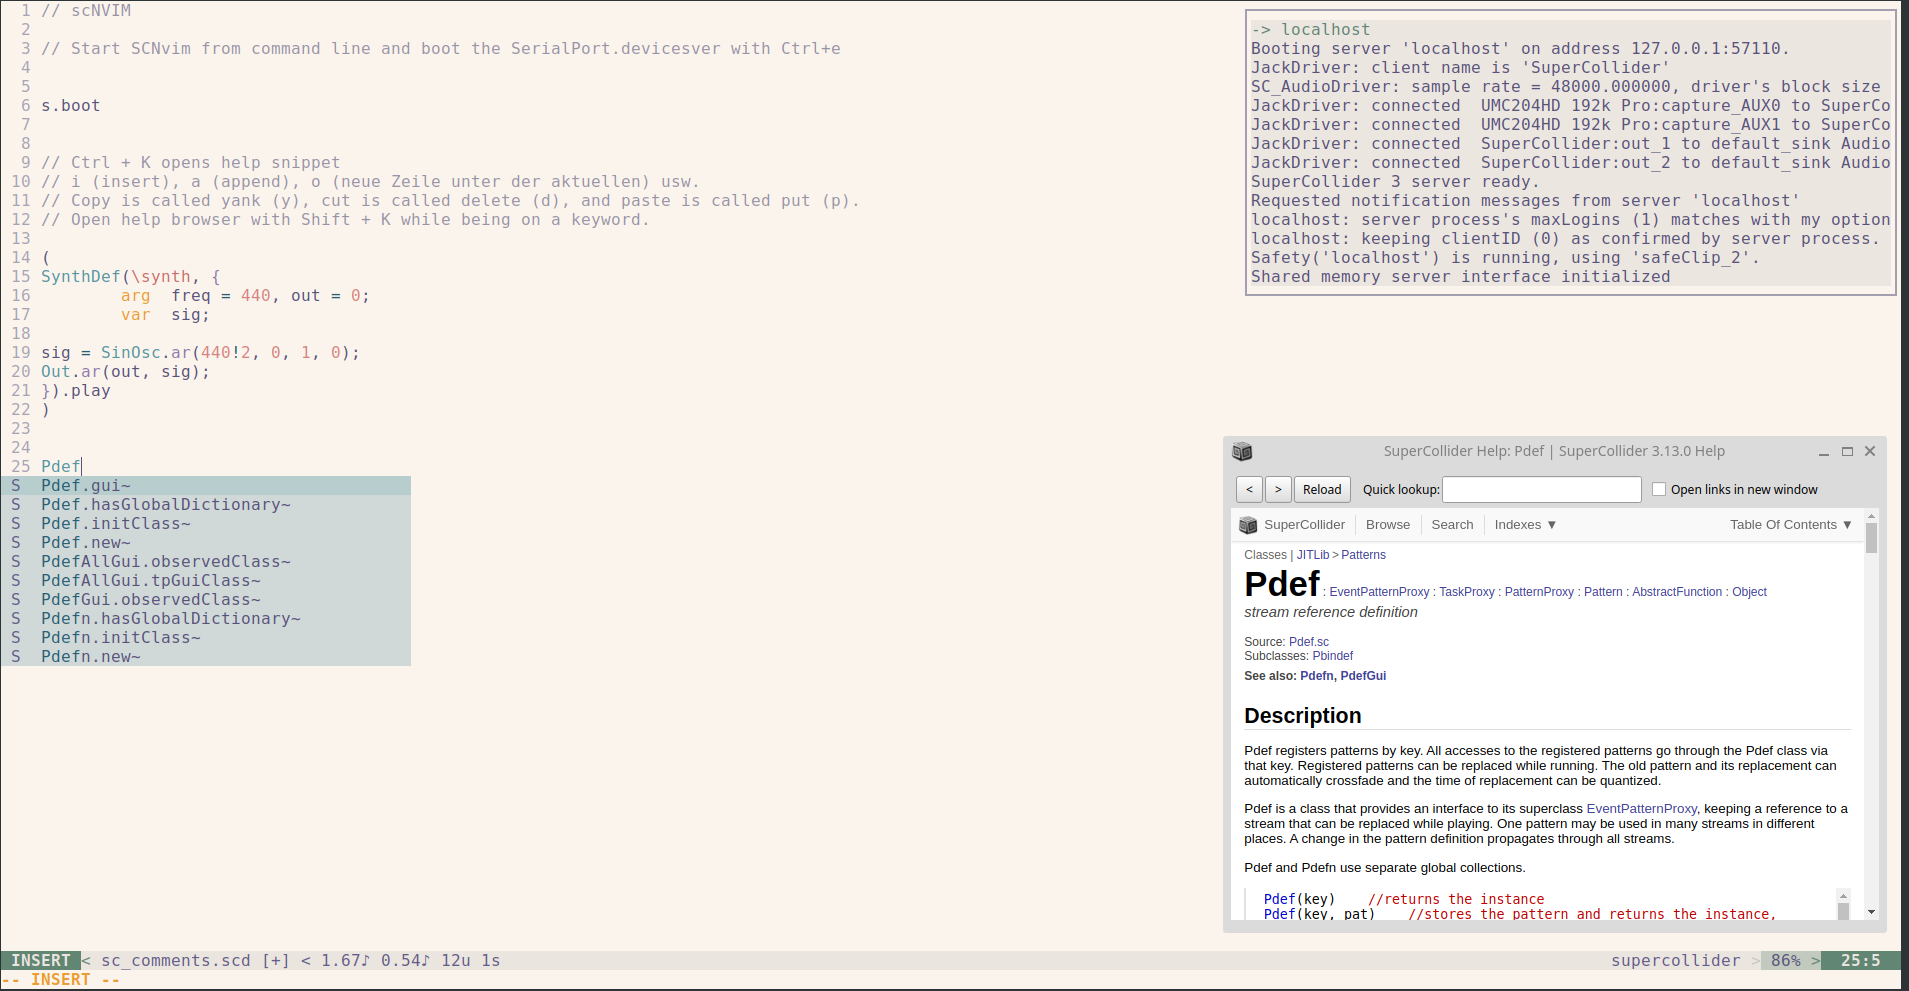The image size is (1909, 991).
Task: Open EventPatternProxy link in description paragraph
Action: coord(1641,809)
